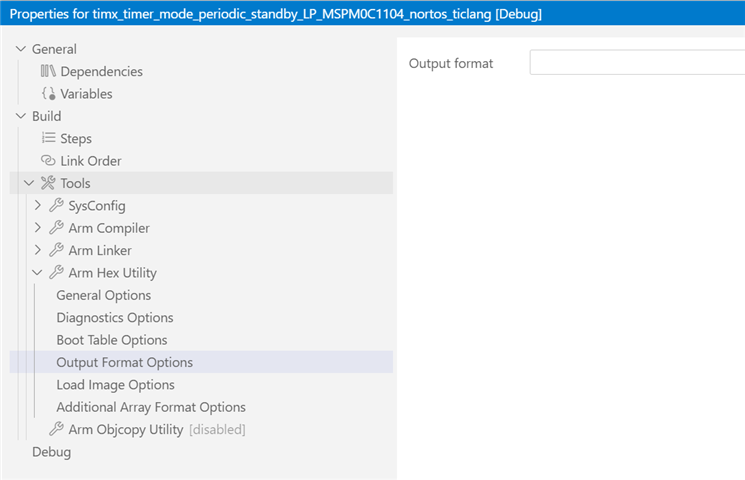Select Load Image Options entry

[x=115, y=384]
